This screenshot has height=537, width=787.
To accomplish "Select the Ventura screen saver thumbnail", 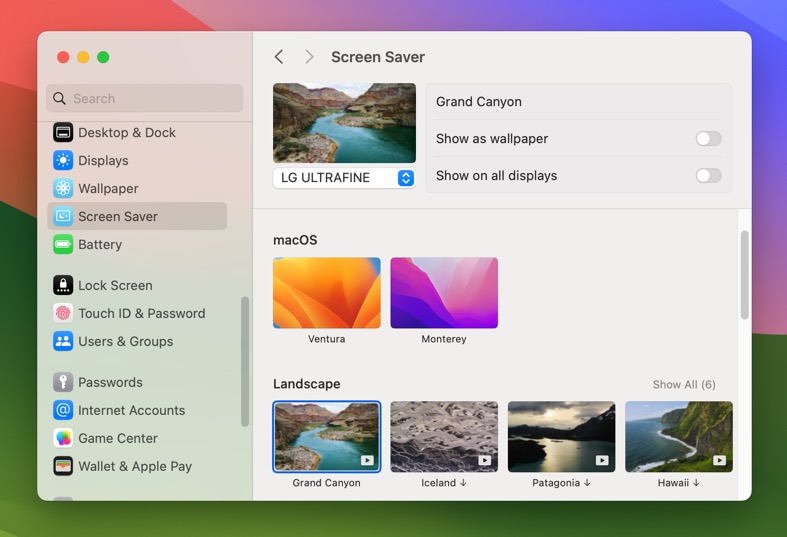I will tap(327, 293).
